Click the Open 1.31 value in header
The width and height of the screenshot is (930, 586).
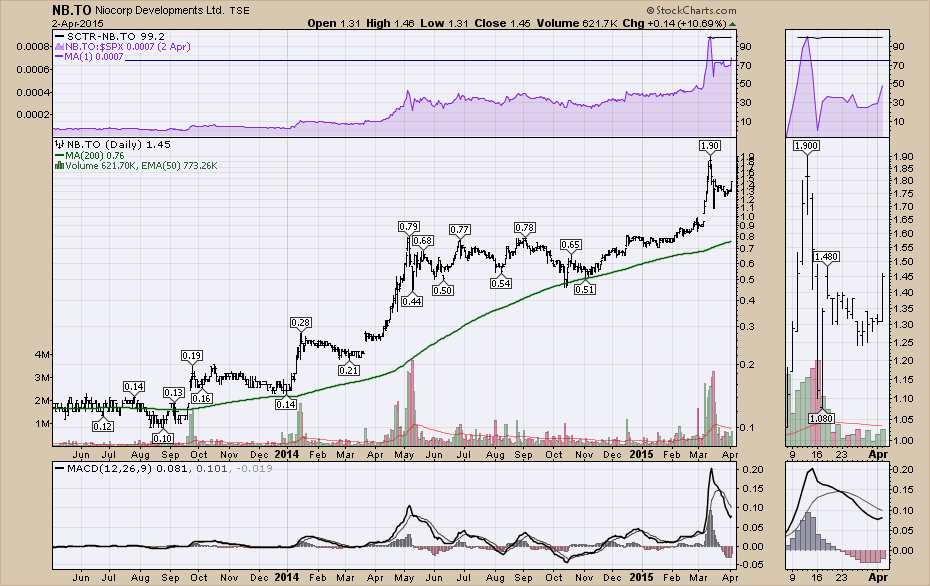pos(333,24)
